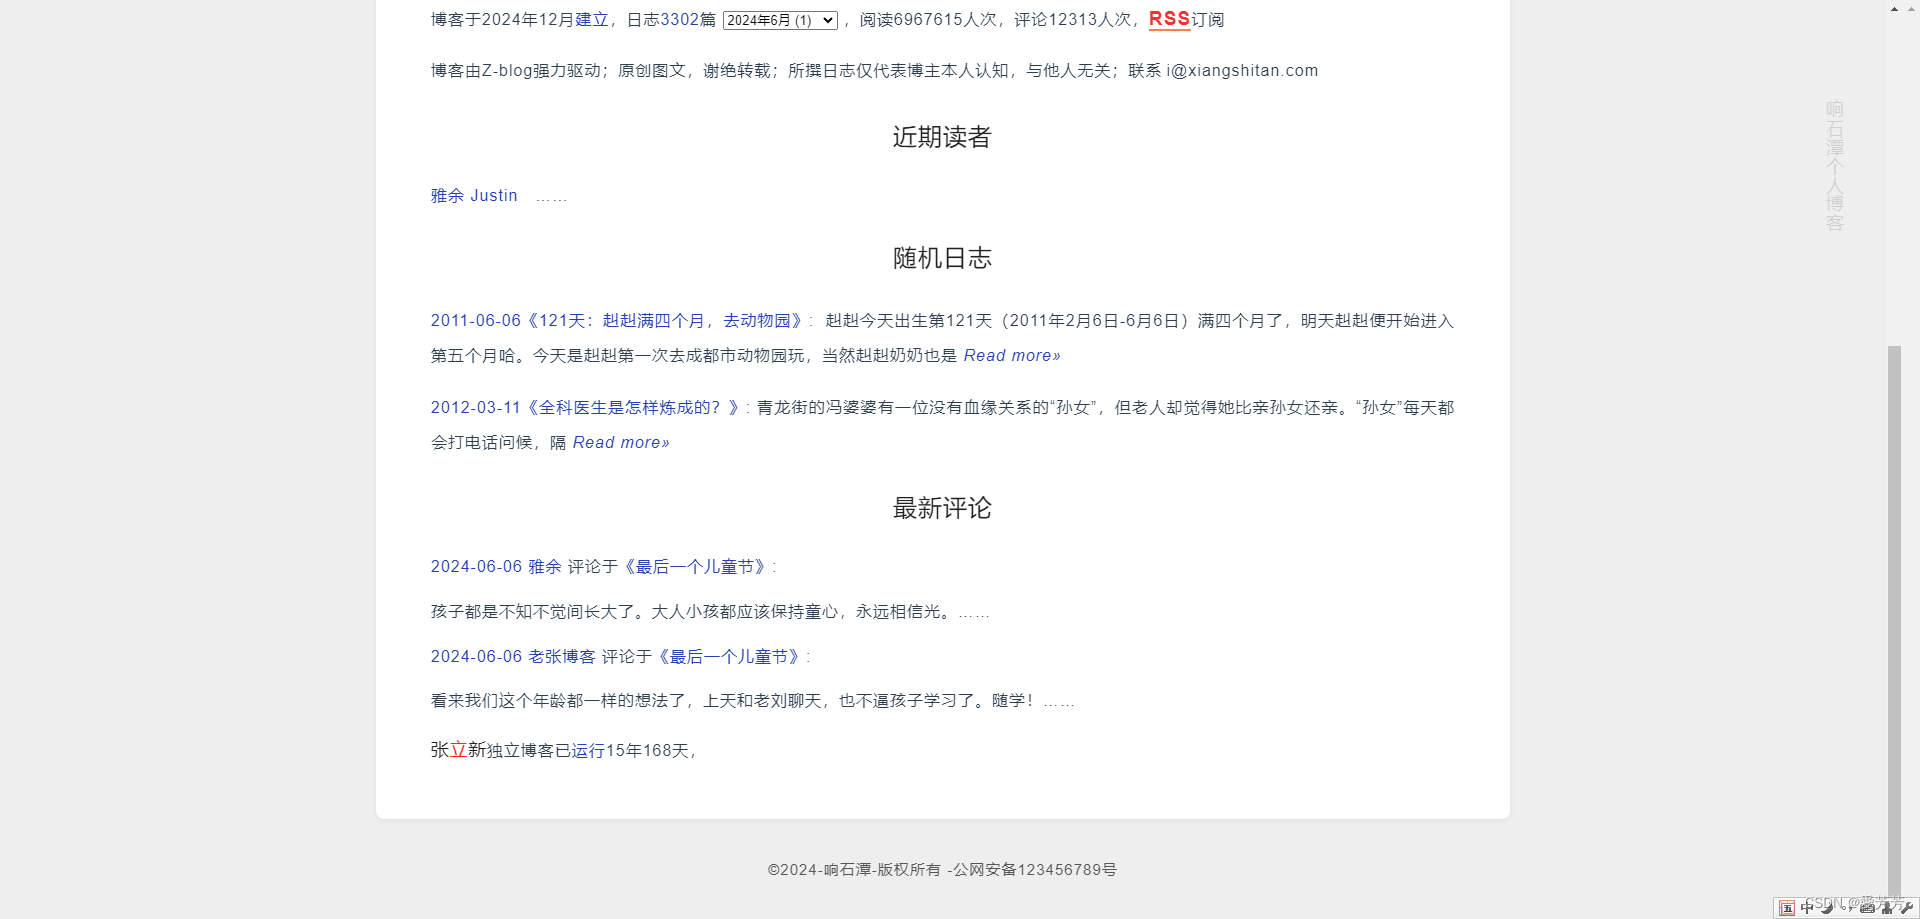Toggle the half-moon full/half width icon
Viewport: 1920px width, 919px height.
(1827, 908)
